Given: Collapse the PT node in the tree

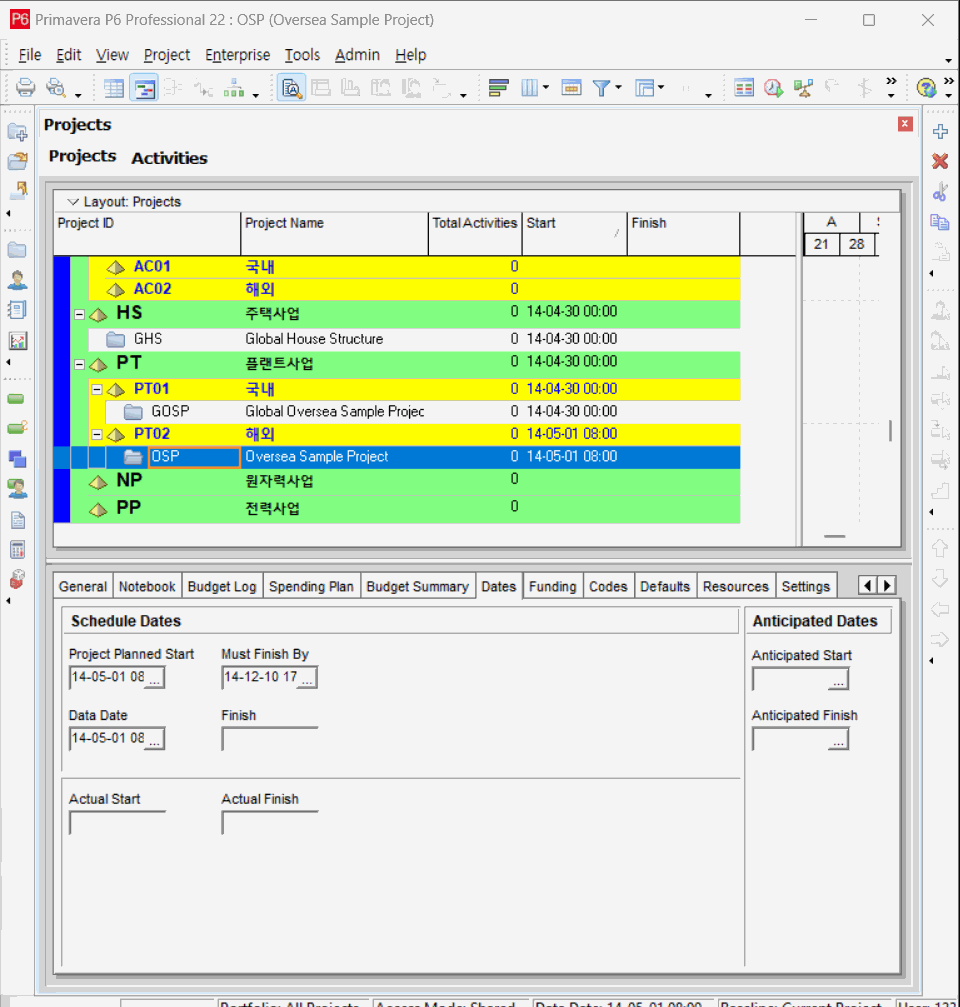Looking at the screenshot, I should (x=80, y=364).
